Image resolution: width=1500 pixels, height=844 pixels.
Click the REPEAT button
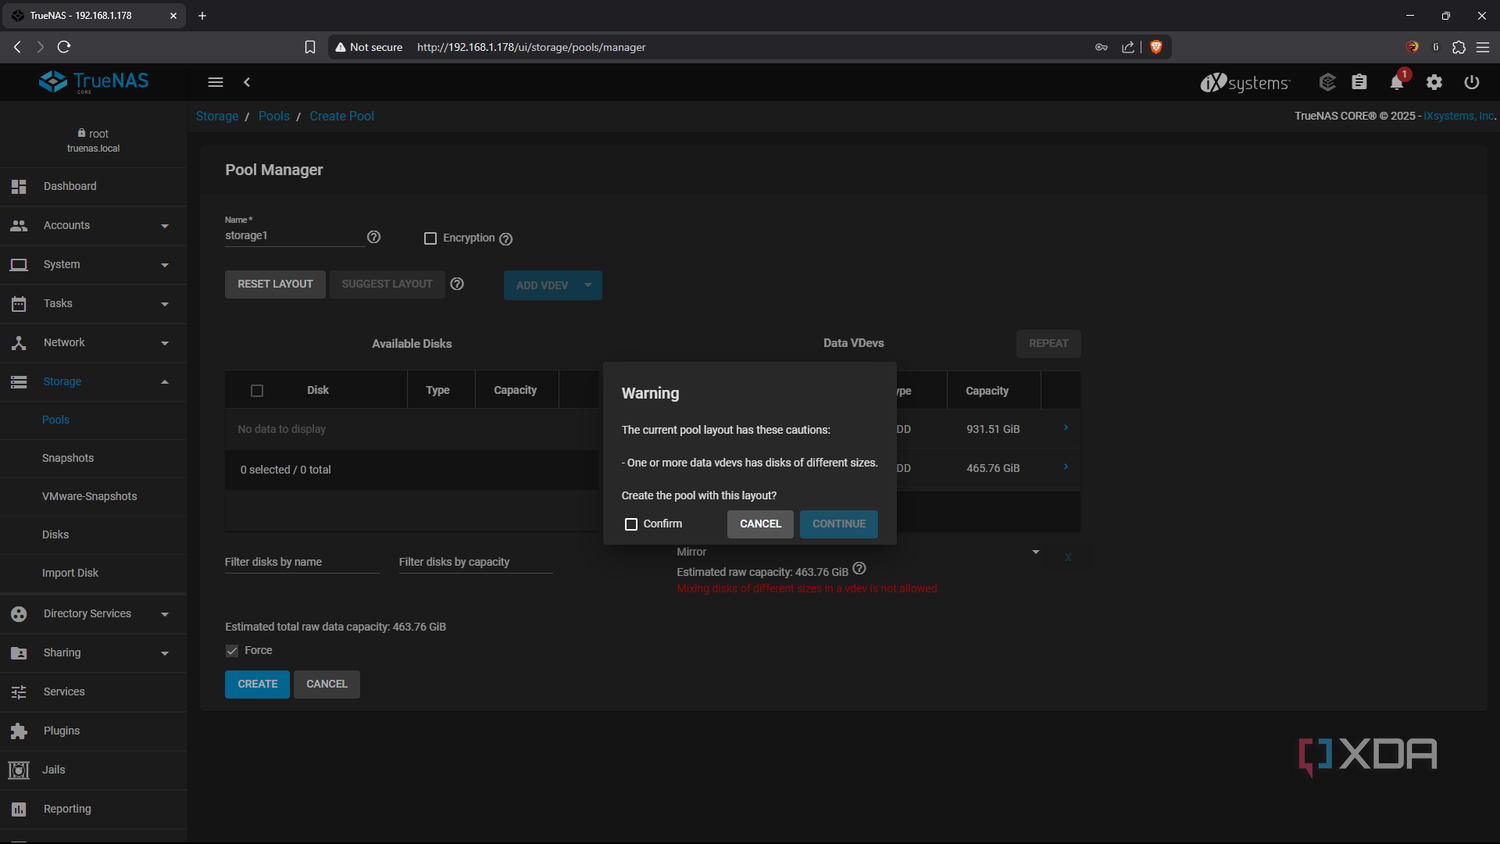[1048, 343]
